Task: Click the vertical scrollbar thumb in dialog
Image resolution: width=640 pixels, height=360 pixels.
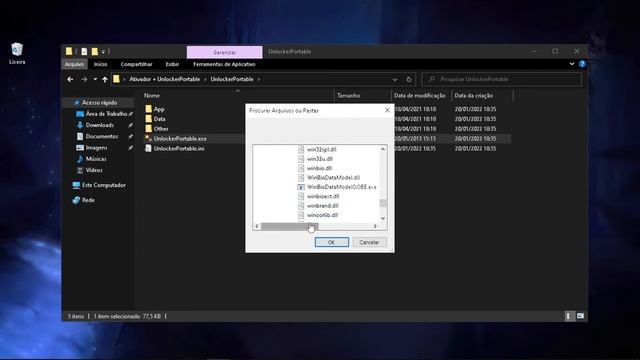Action: (383, 203)
